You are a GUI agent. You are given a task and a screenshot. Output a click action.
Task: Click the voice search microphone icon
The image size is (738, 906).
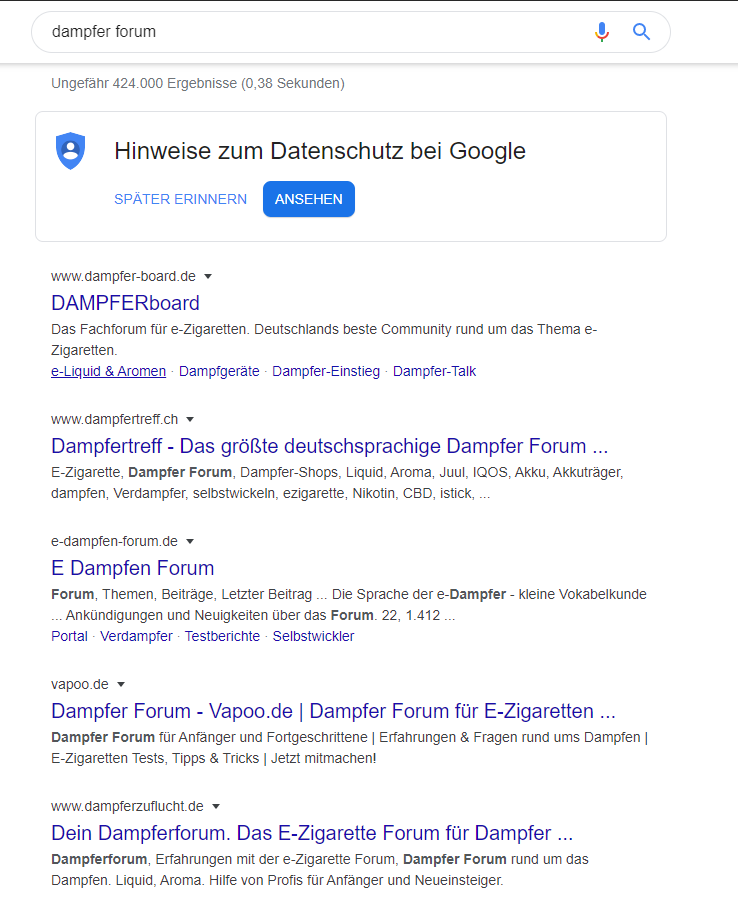[601, 32]
